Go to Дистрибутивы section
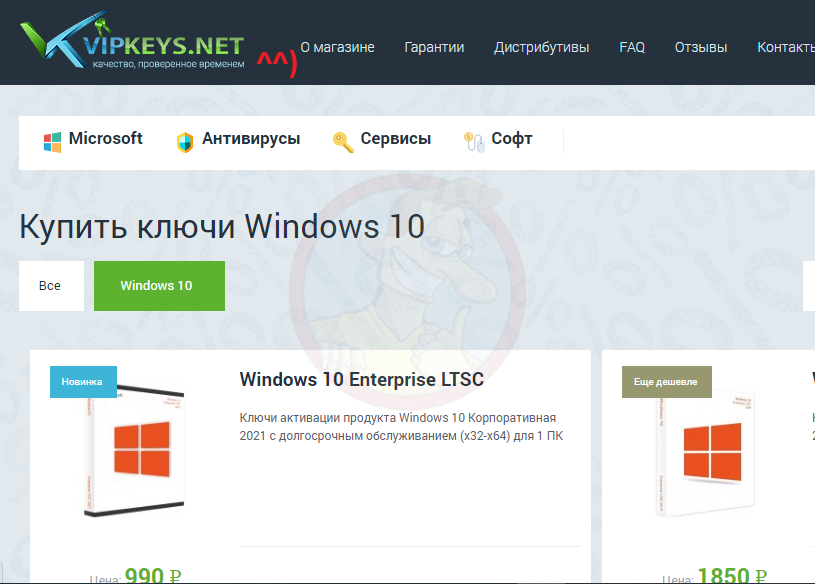Image resolution: width=815 pixels, height=584 pixels. click(542, 47)
